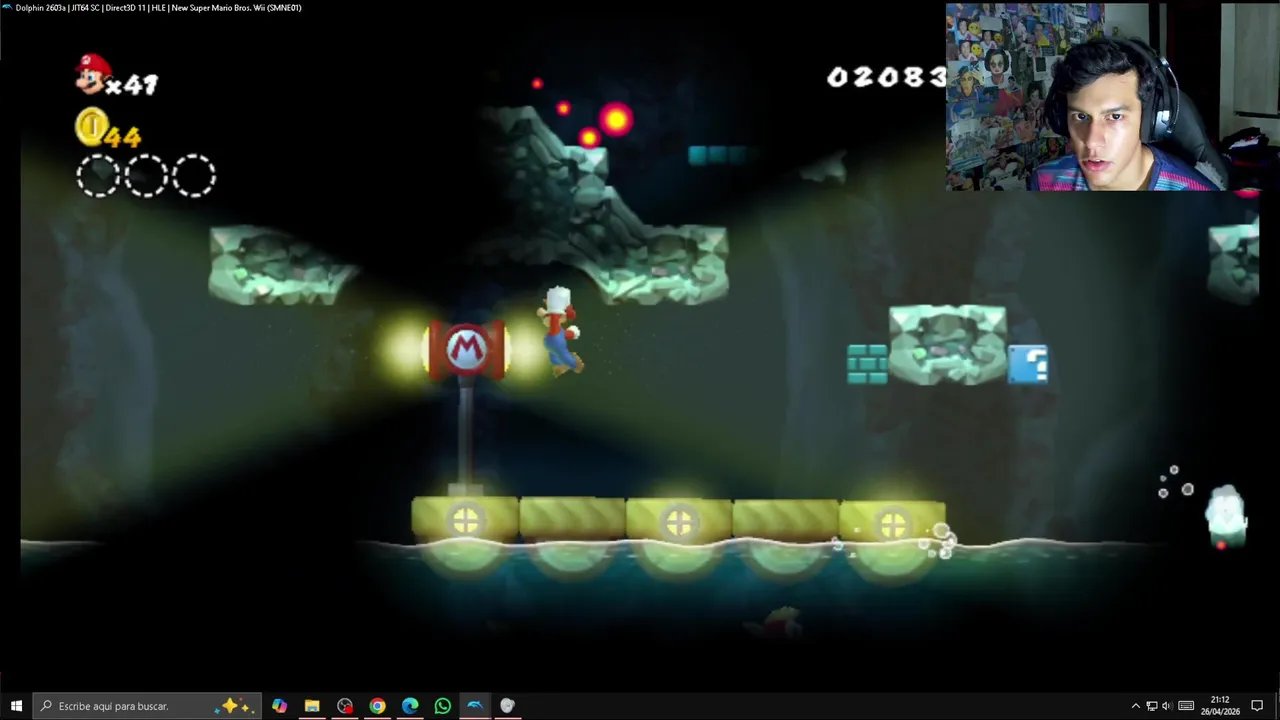Open Google Chrome from the taskbar

377,706
